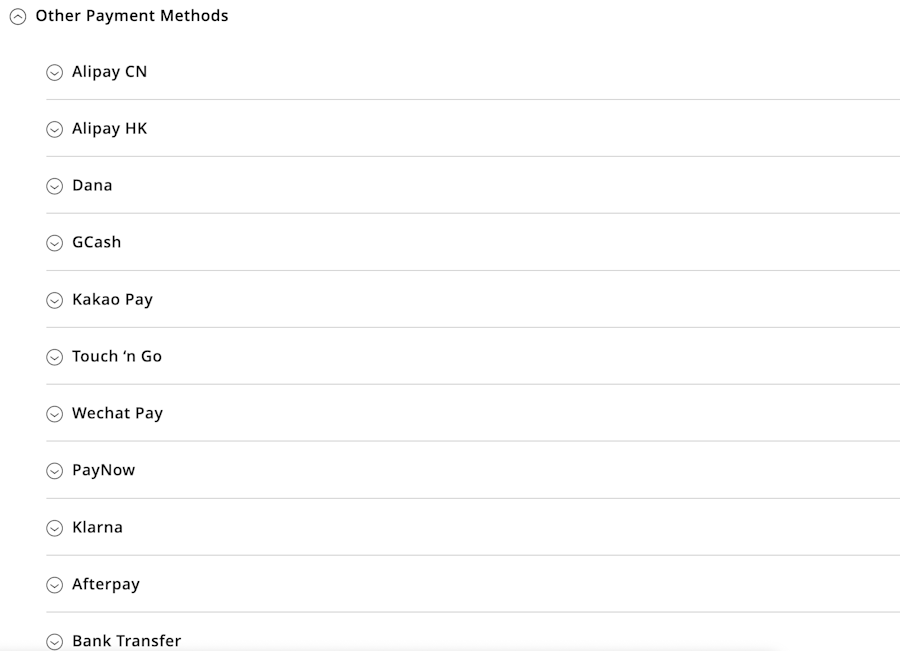Select the Alipay CN label text
The height and width of the screenshot is (651, 900).
click(x=108, y=72)
